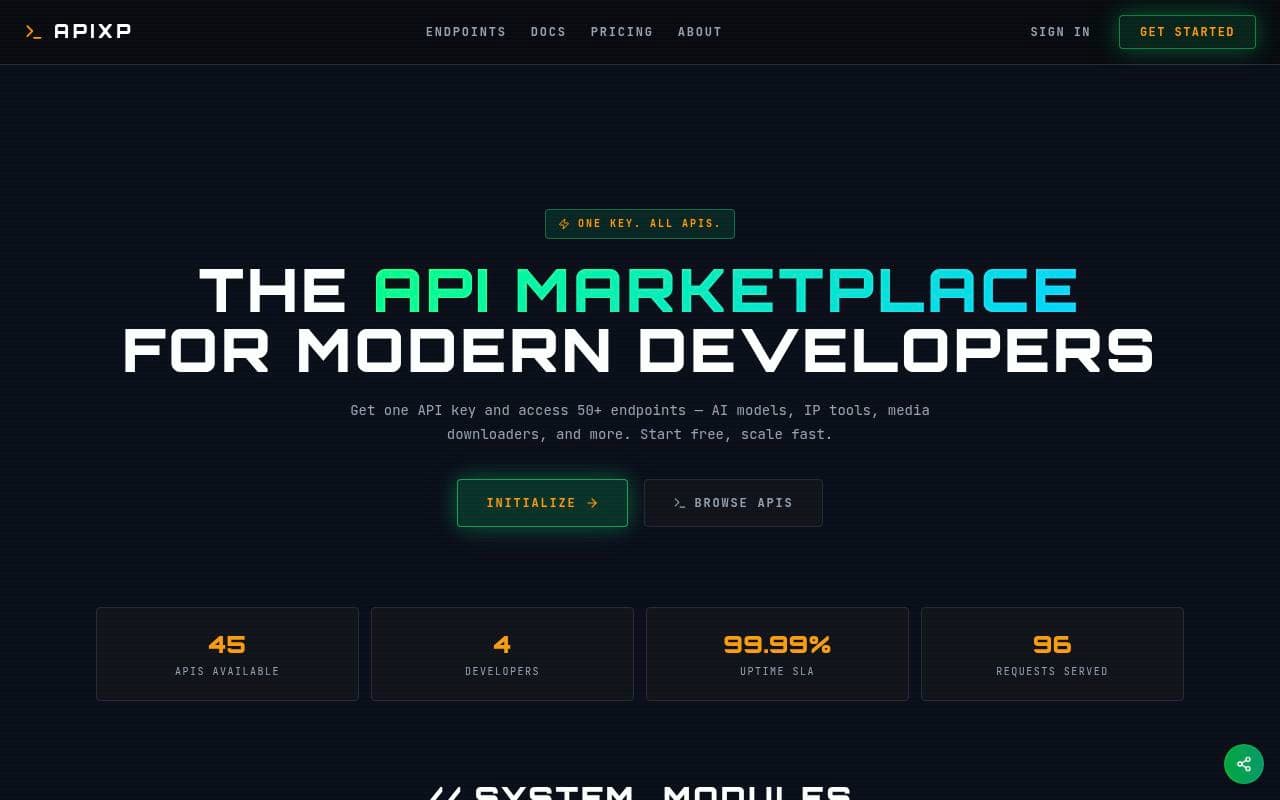Click the Browse APIs button
The image size is (1280, 800).
pos(733,503)
